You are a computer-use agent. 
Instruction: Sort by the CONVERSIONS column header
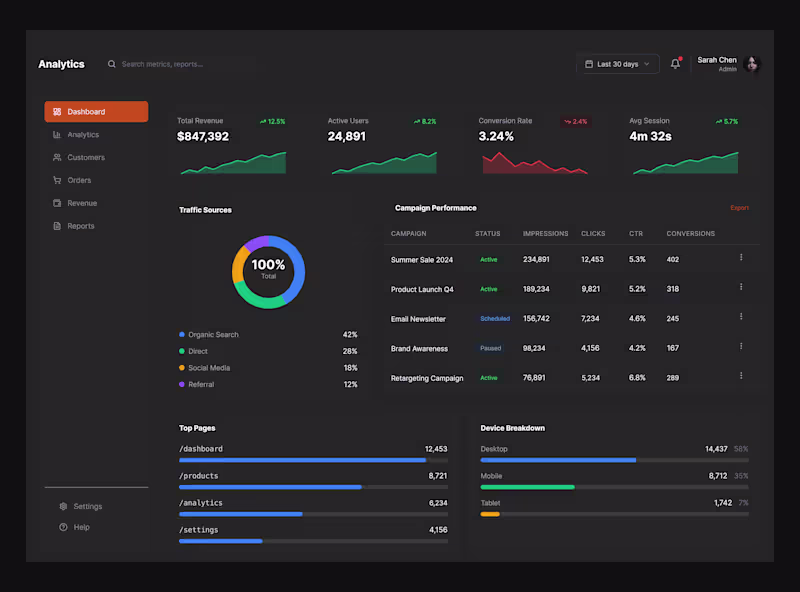(x=690, y=234)
